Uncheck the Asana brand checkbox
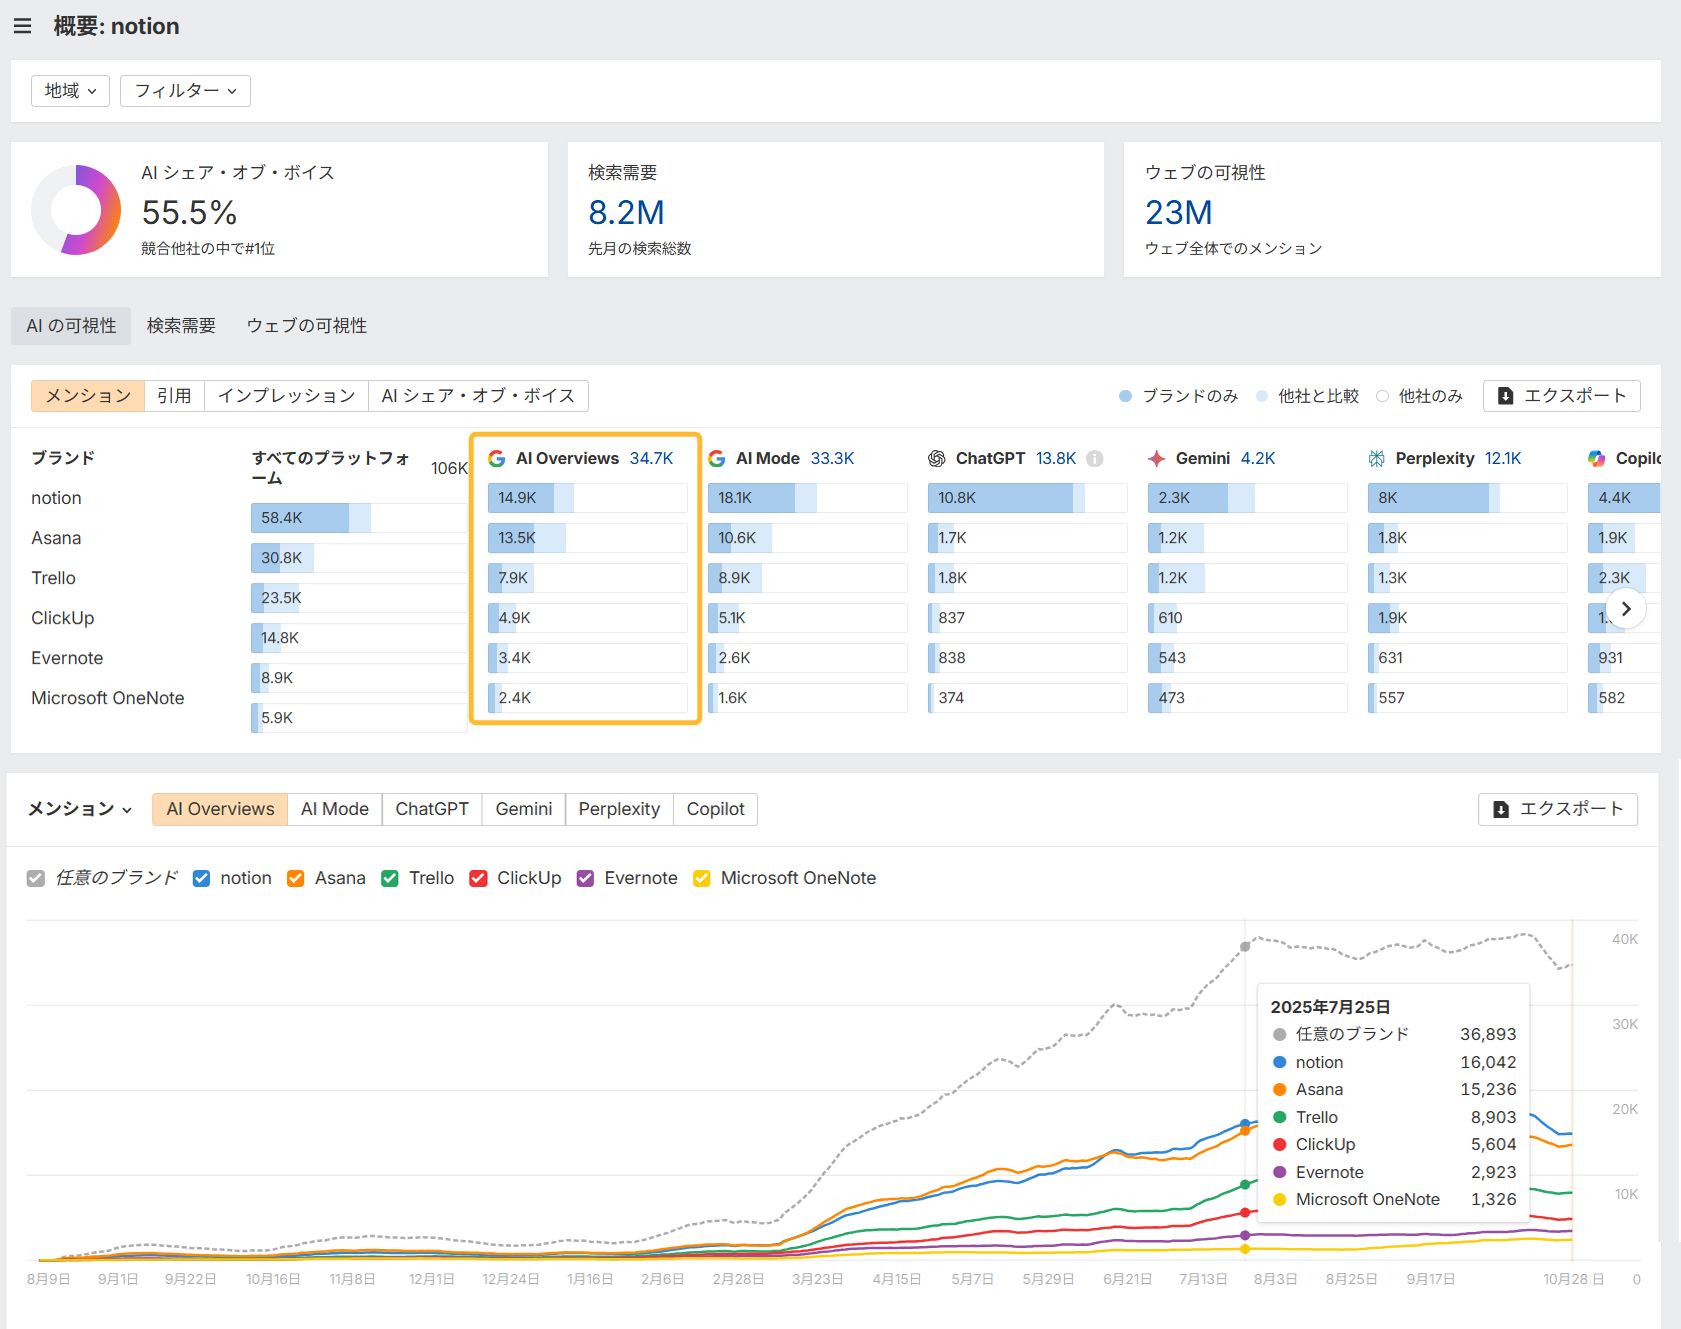 295,878
